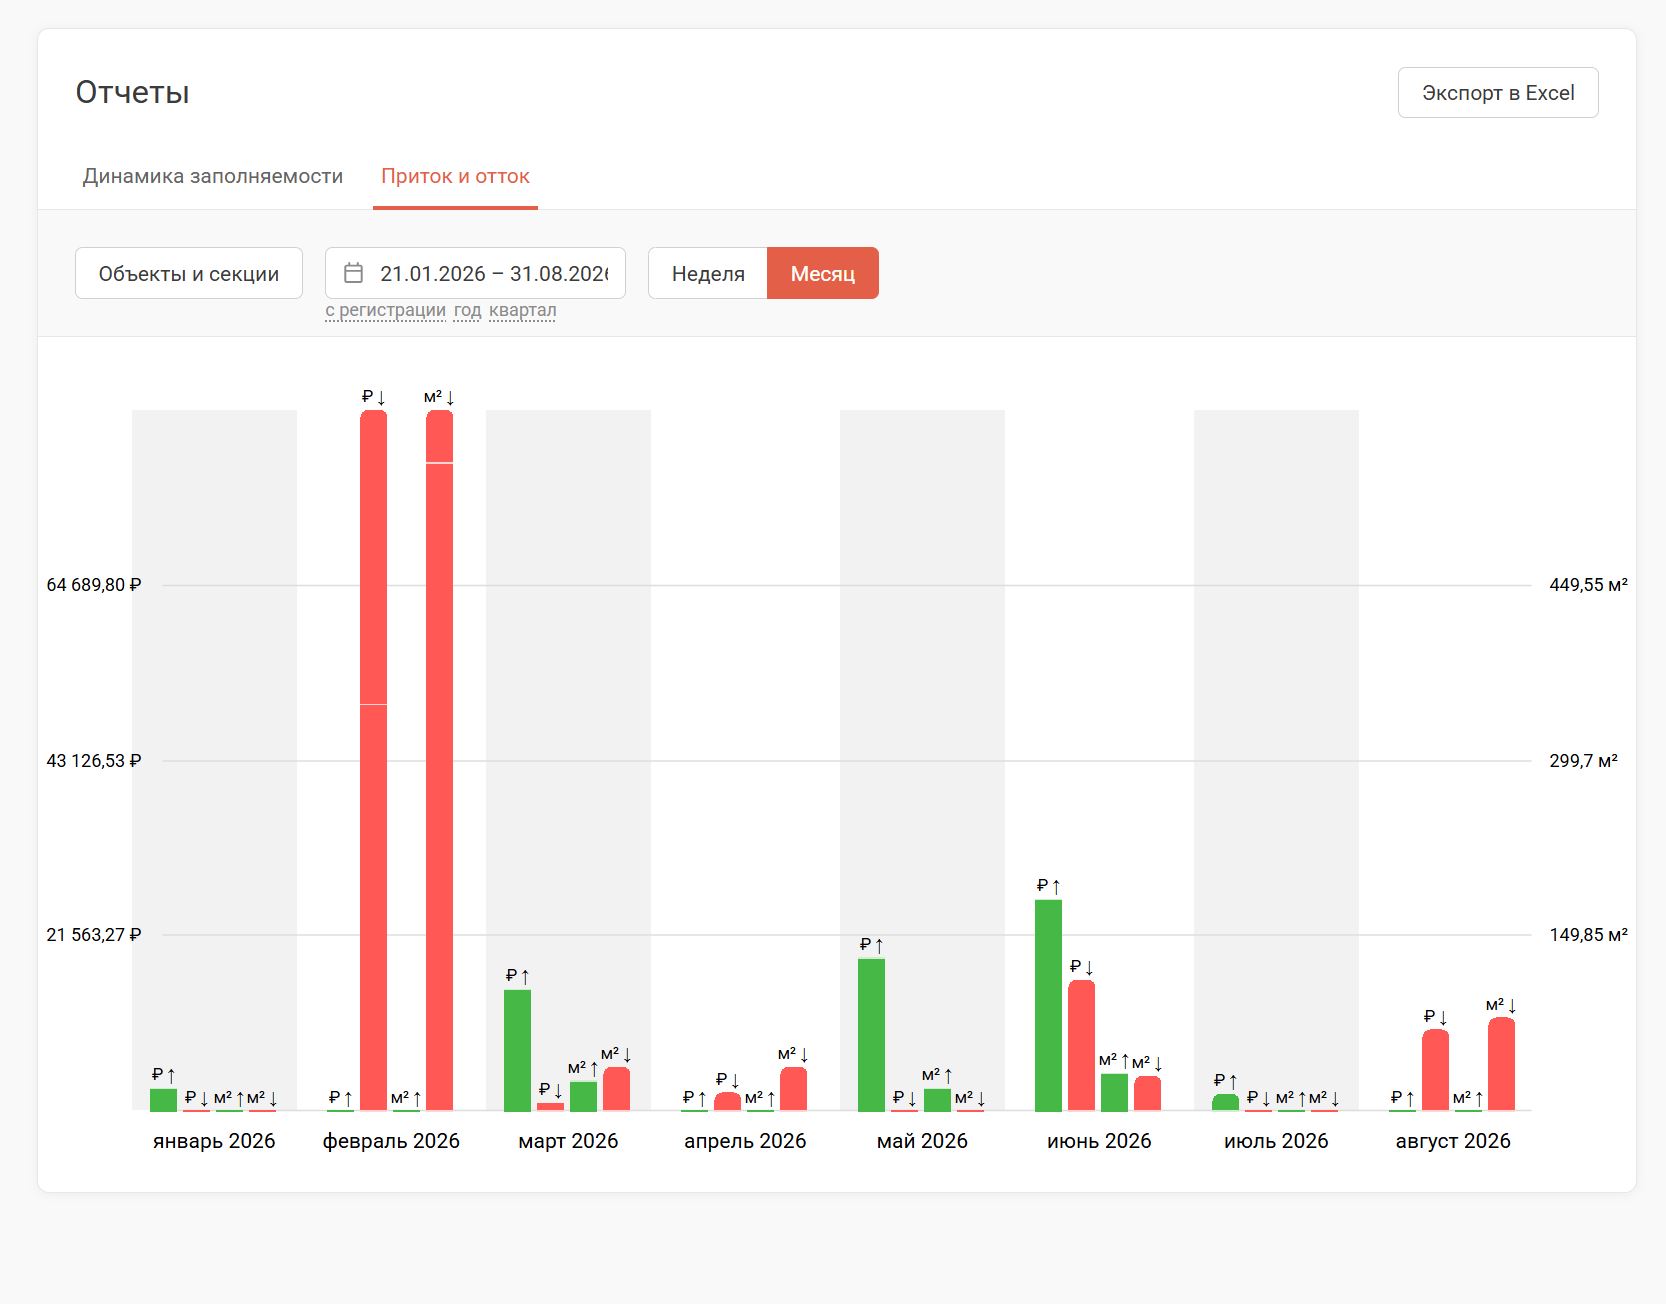
Task: Select the Приток и отток tab
Action: point(455,176)
